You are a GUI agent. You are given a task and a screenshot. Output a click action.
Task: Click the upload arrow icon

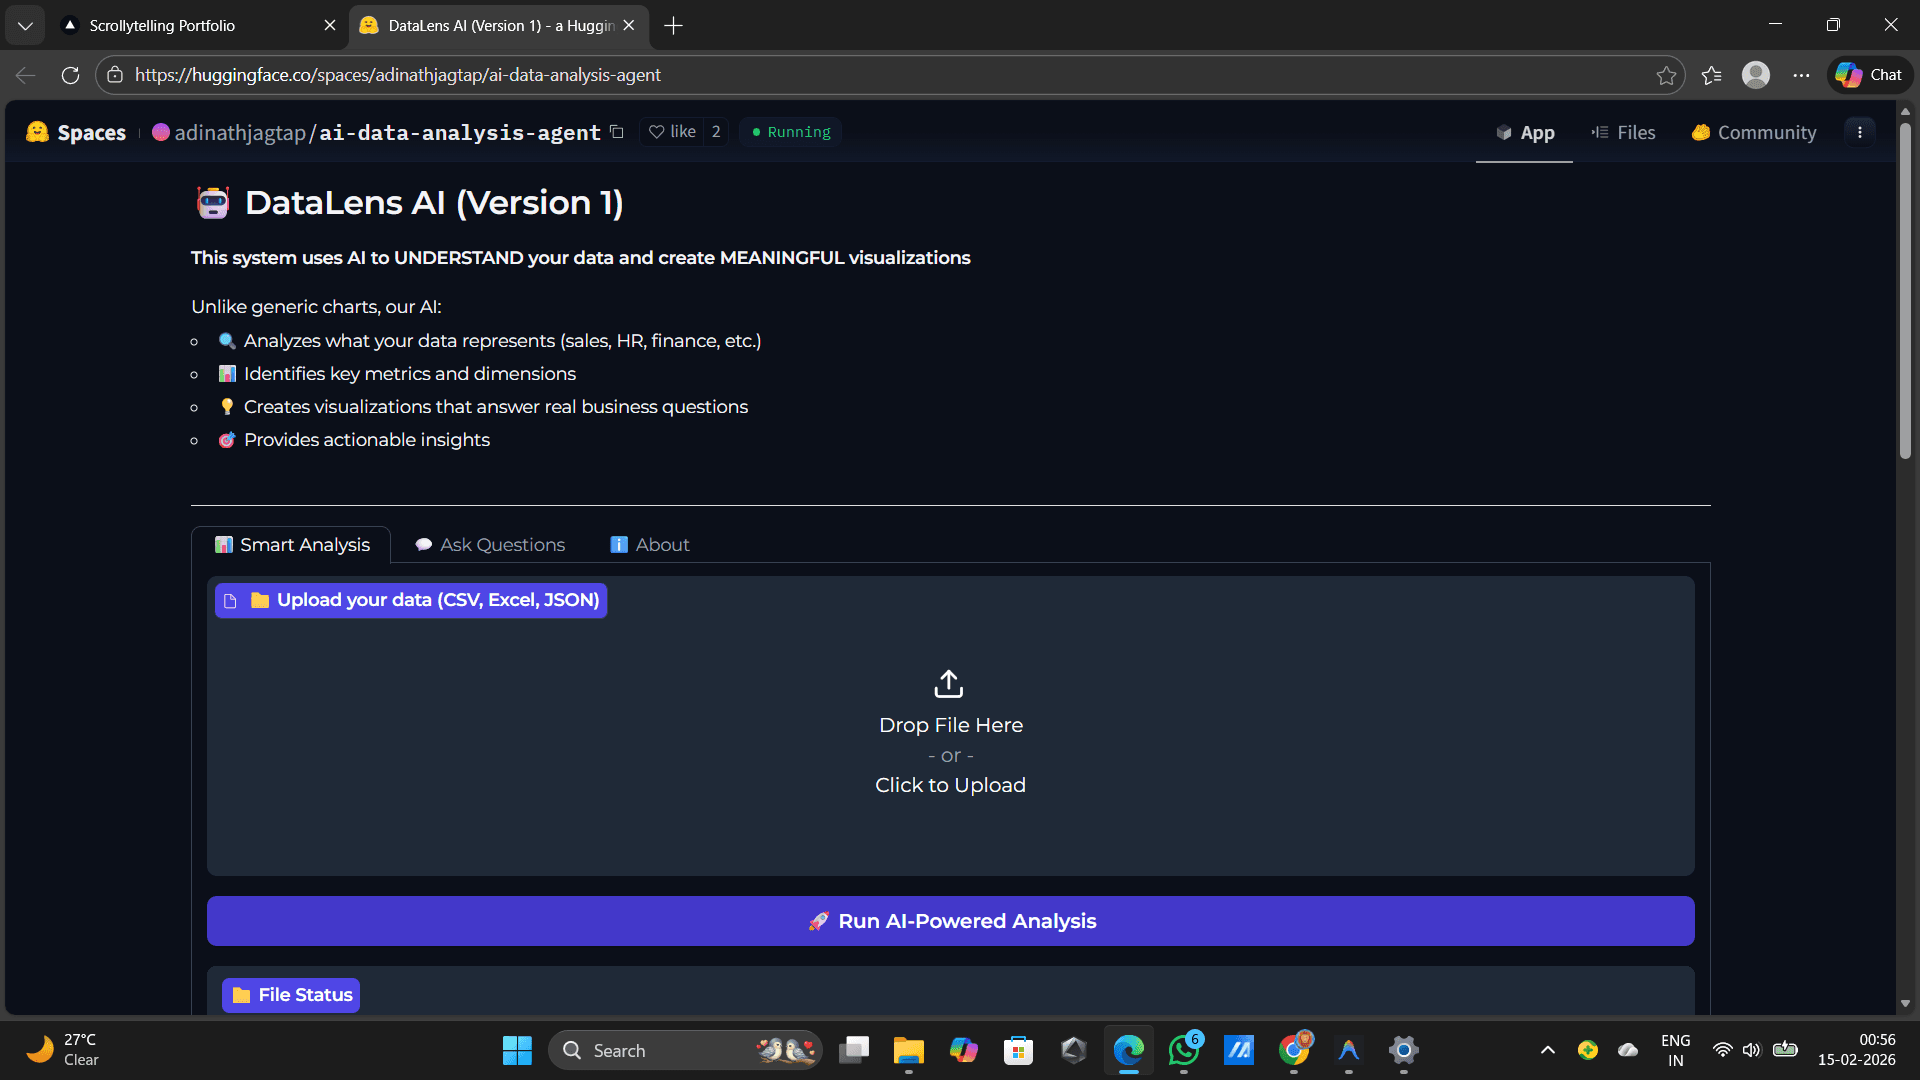pos(949,684)
